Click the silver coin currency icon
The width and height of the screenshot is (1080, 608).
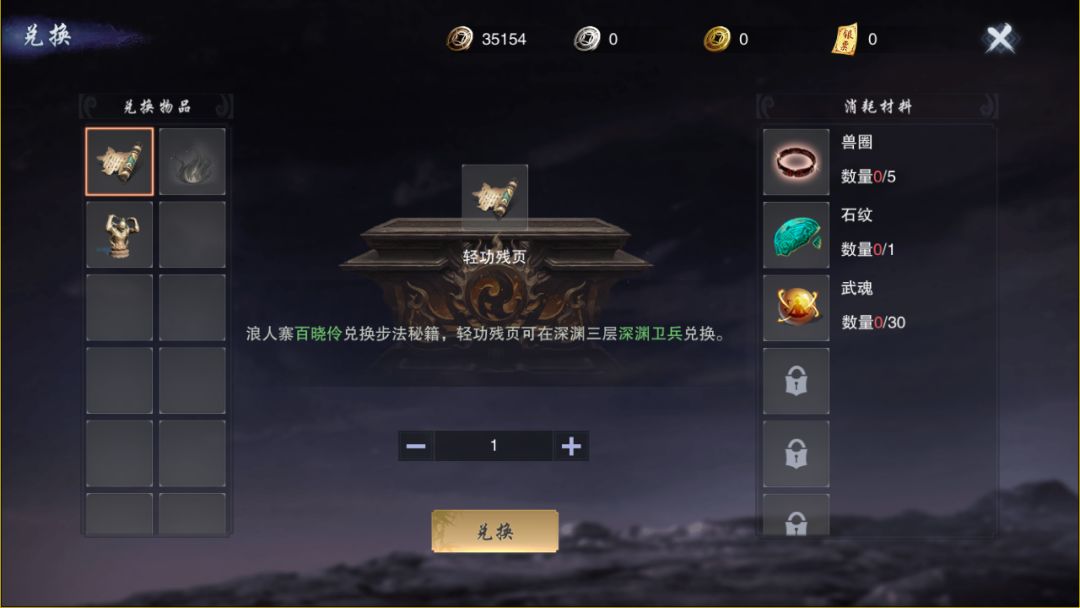coord(587,39)
